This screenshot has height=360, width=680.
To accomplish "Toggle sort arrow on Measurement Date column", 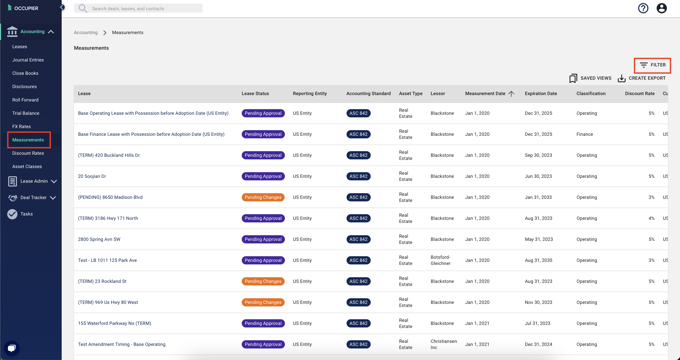I will pyautogui.click(x=511, y=94).
